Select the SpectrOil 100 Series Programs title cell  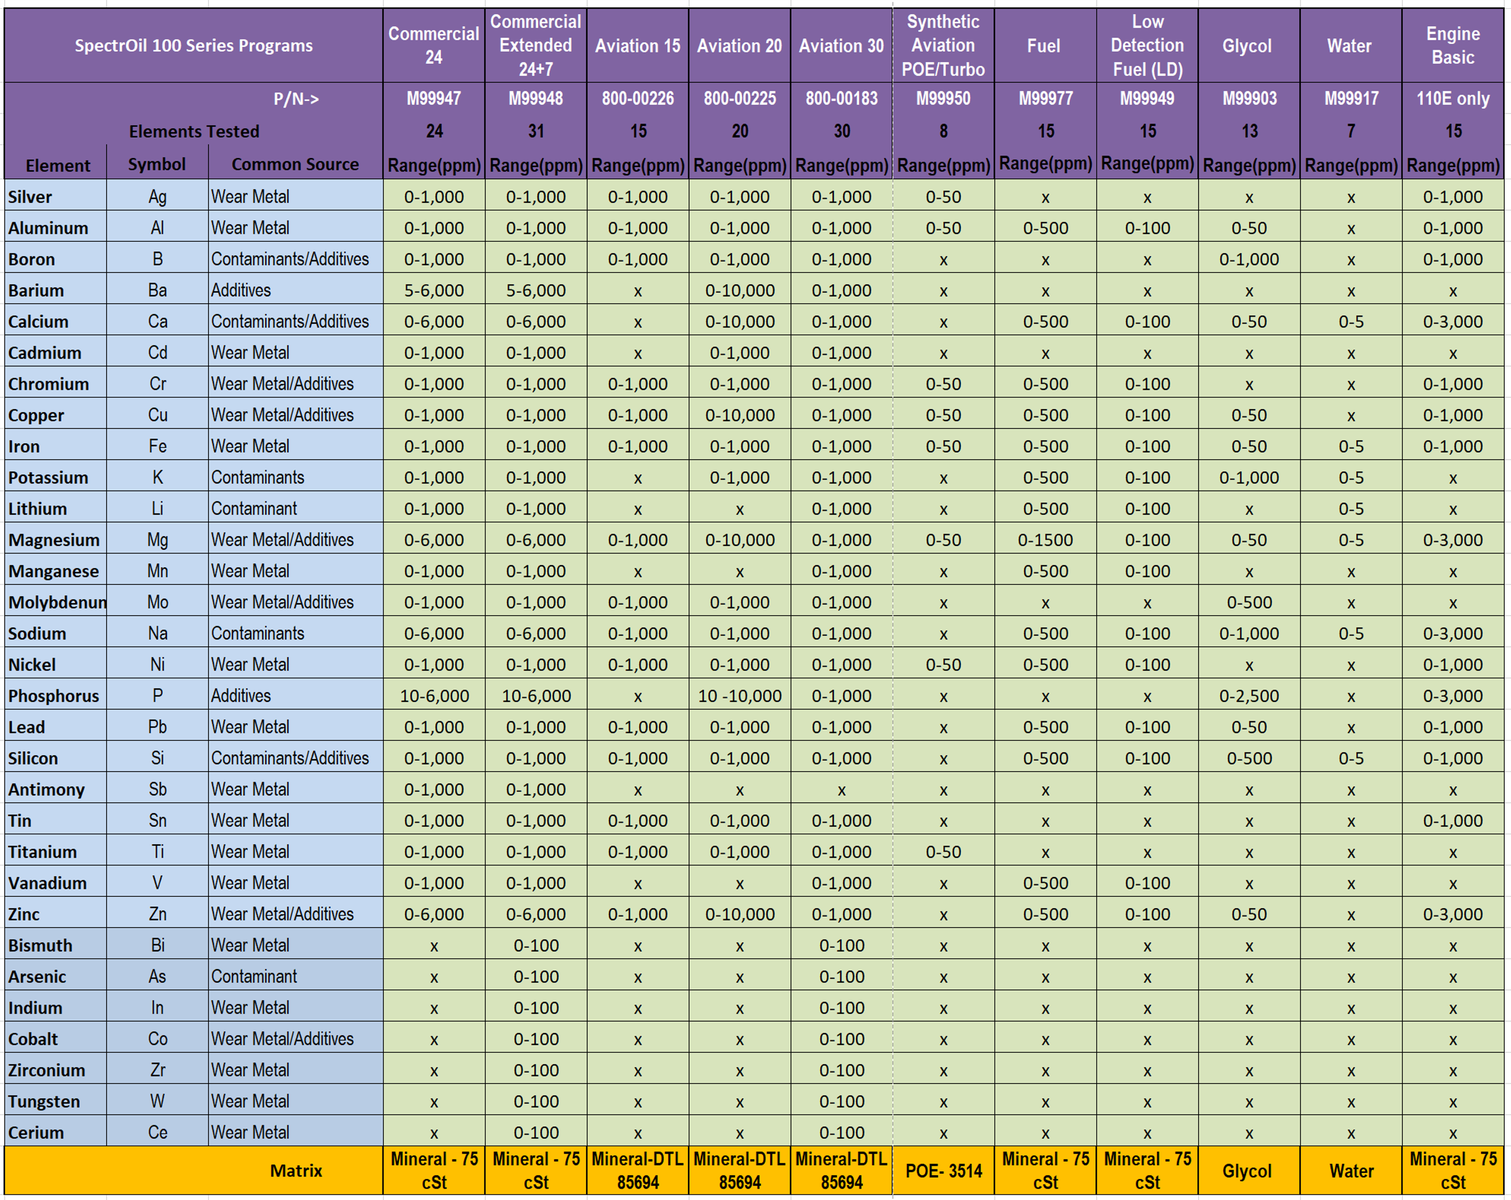(193, 45)
